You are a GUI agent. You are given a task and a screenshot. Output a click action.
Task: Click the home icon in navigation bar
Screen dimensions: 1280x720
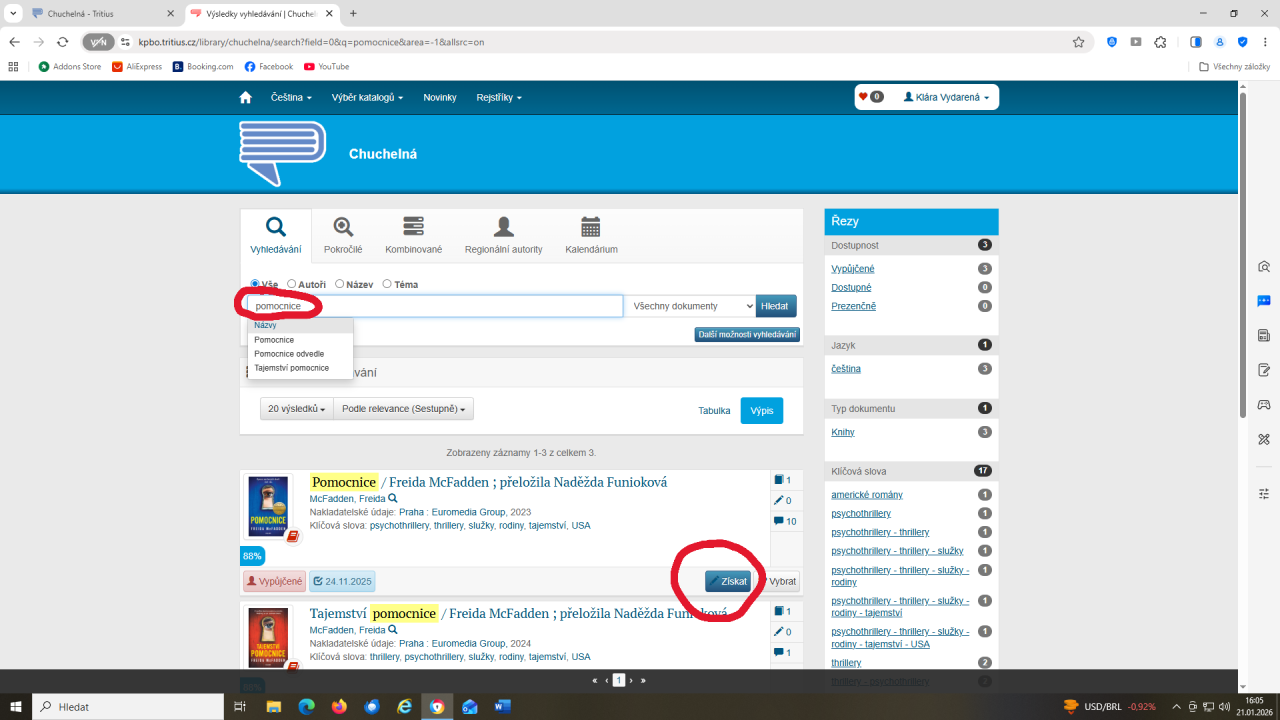click(x=246, y=97)
